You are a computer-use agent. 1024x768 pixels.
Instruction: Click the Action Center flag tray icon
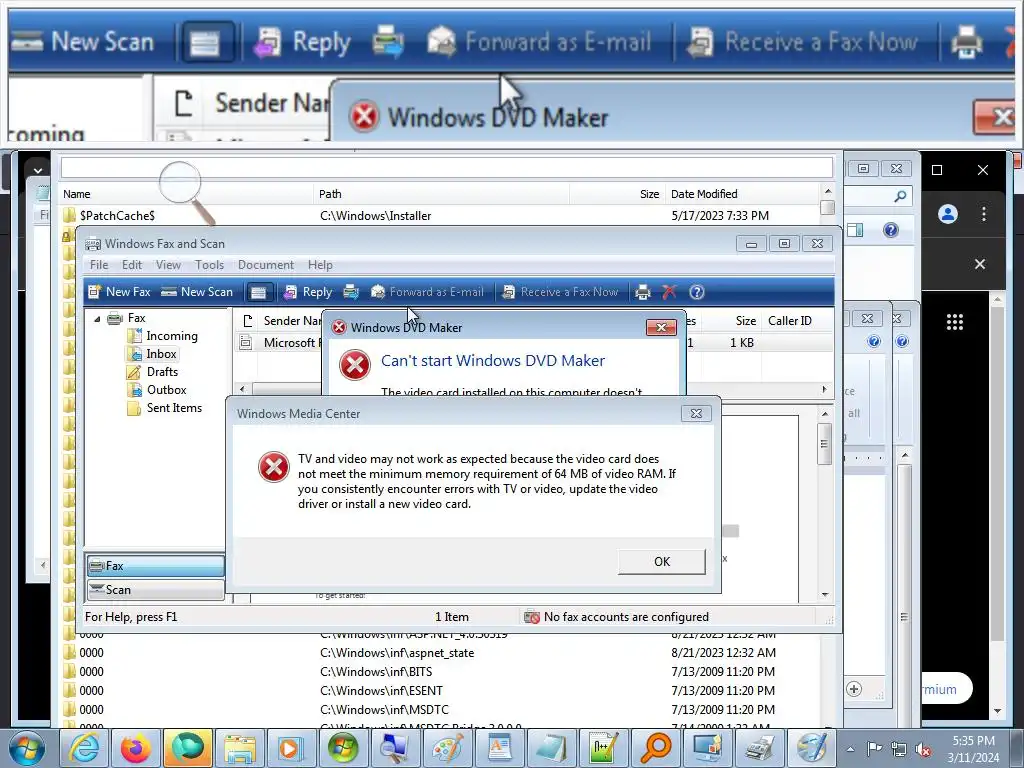pos(874,749)
